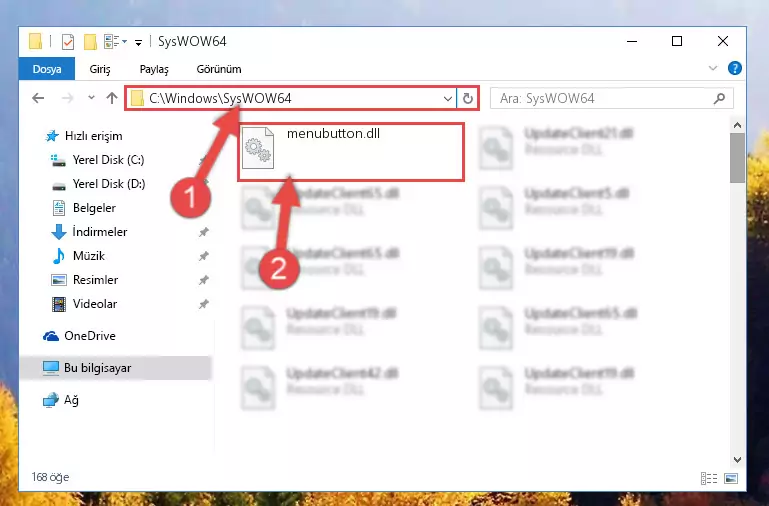Go back with the back arrow

(x=38, y=98)
